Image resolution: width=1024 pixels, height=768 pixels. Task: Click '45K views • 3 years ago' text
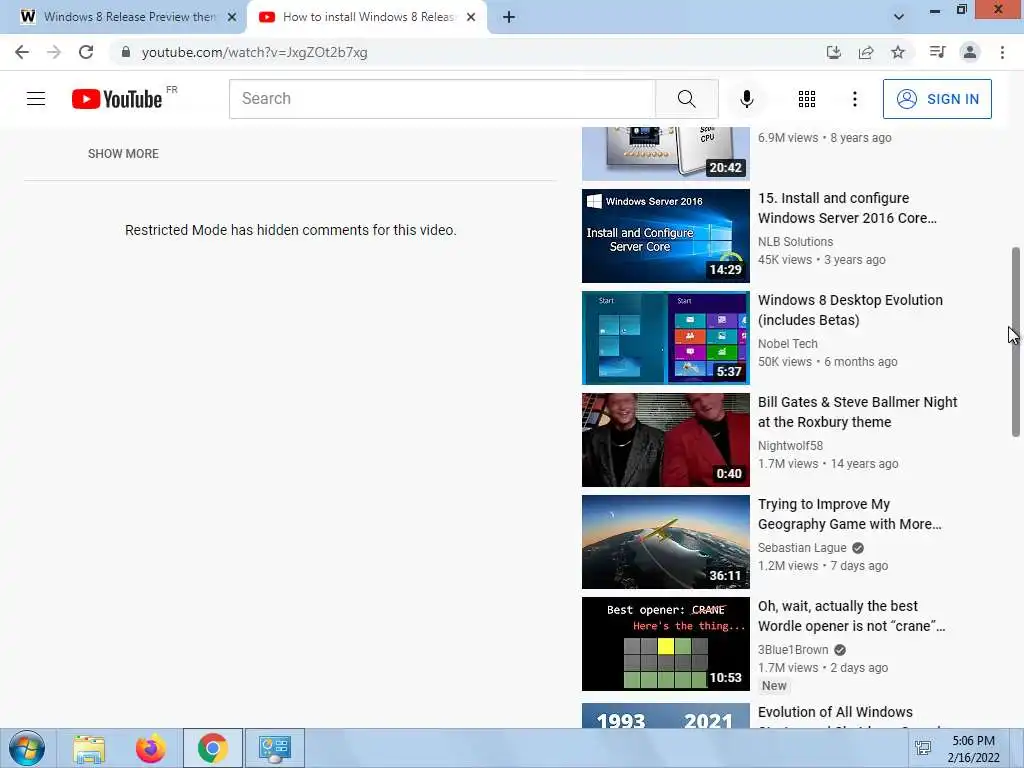(822, 259)
